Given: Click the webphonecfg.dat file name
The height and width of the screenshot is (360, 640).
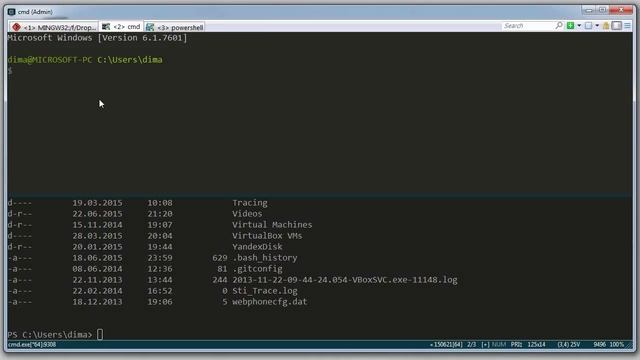Looking at the screenshot, I should point(270,302).
